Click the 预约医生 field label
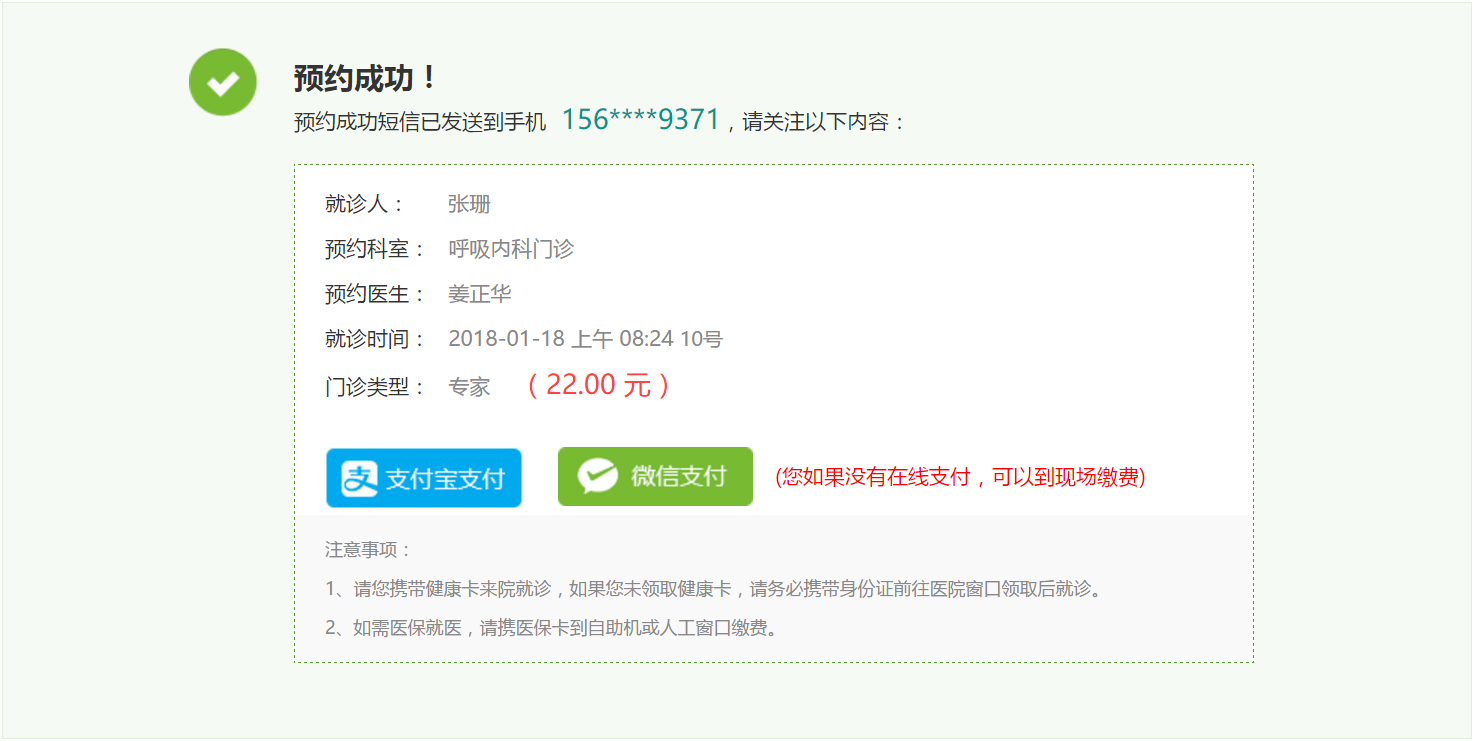Image resolution: width=1474 pixels, height=741 pixels. [x=375, y=294]
